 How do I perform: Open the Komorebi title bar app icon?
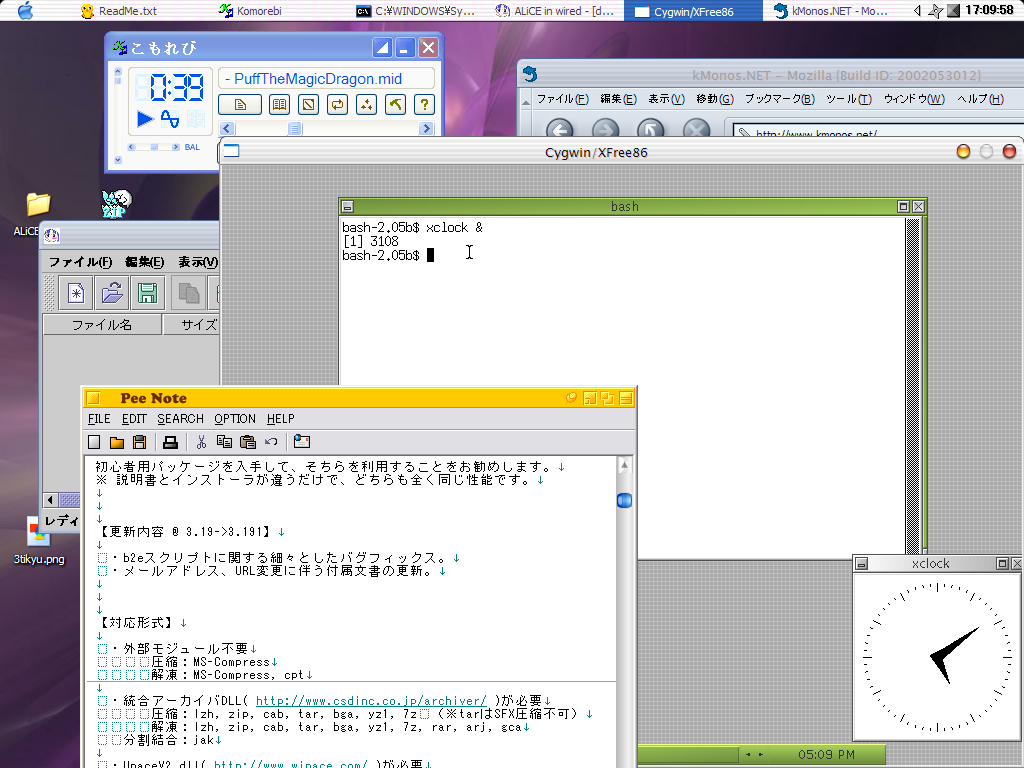tap(120, 48)
